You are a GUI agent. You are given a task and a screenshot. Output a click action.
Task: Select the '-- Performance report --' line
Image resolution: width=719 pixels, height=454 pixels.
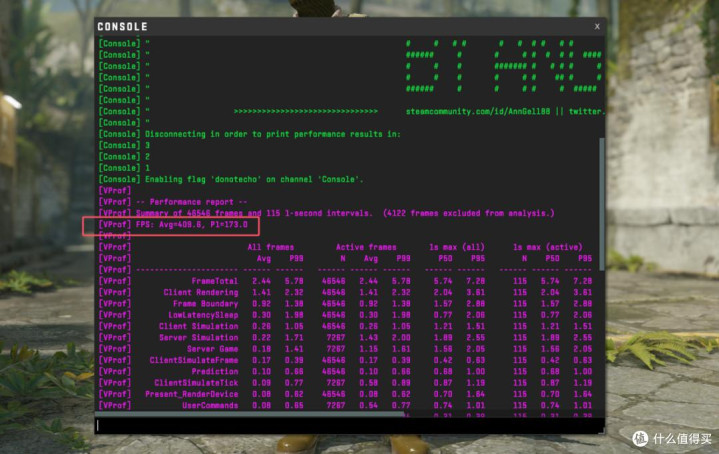[173, 202]
